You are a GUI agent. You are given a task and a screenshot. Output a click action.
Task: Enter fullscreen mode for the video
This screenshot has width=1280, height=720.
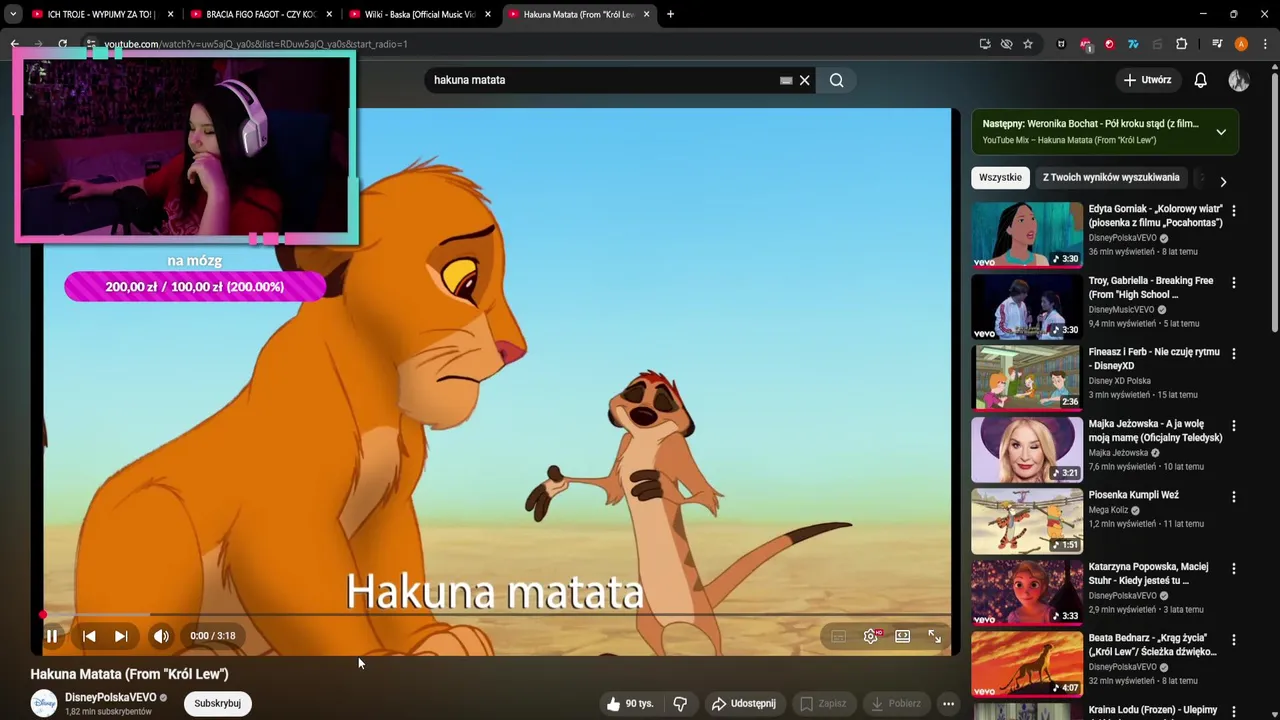[x=934, y=636]
